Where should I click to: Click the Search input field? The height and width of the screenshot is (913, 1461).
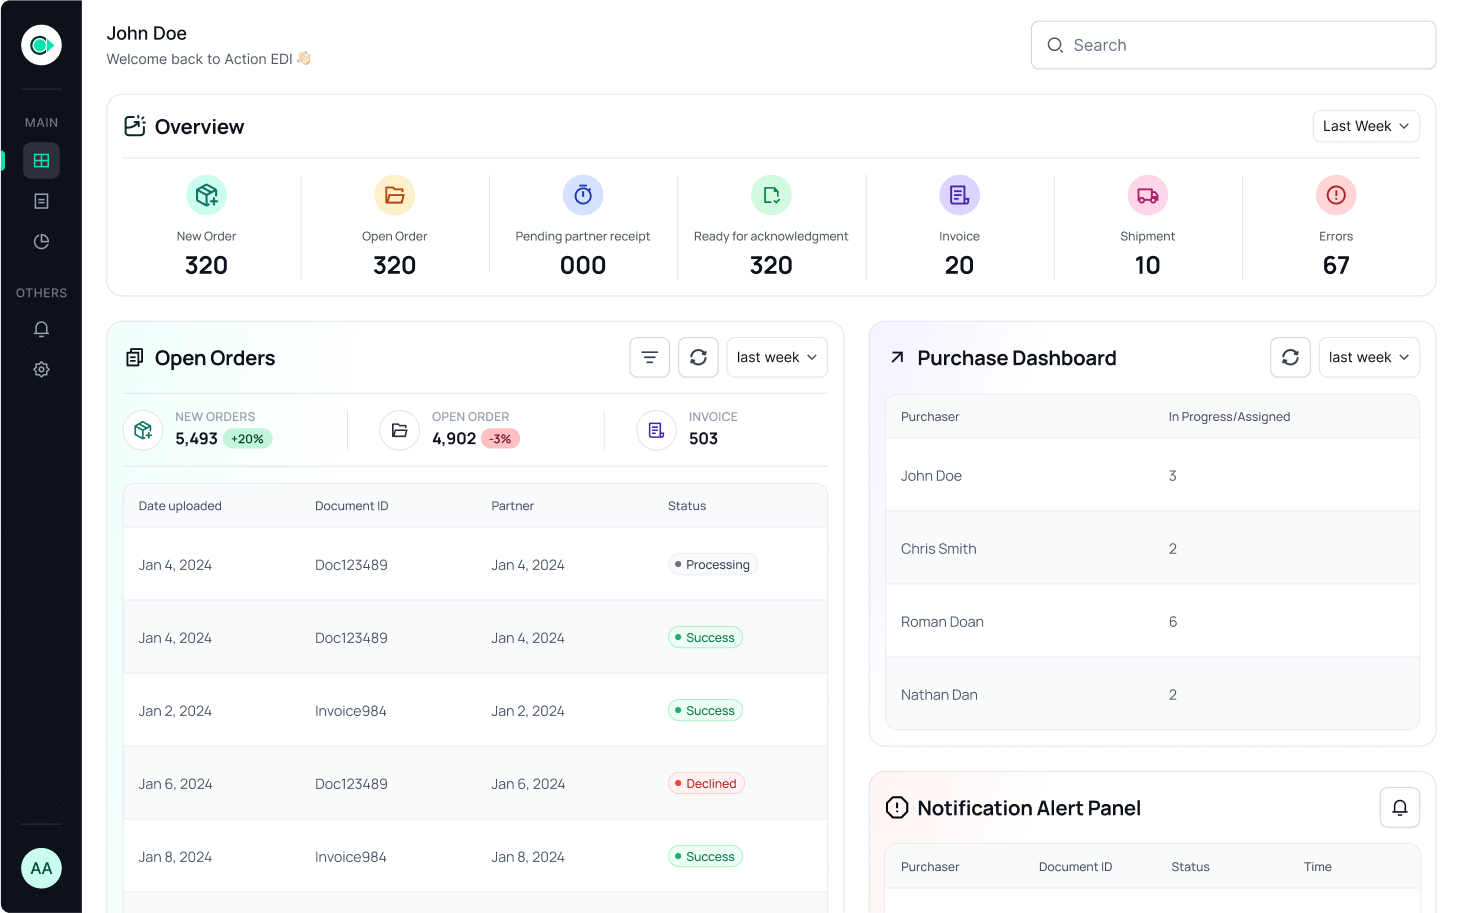coord(1233,45)
